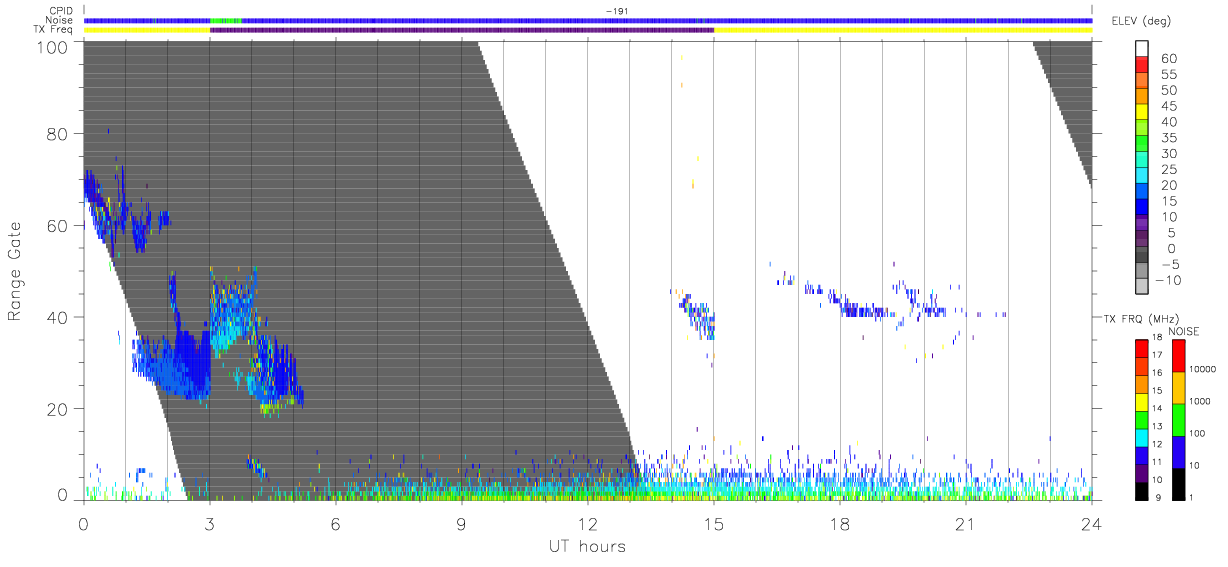Click the black 1–10 NOISE segment
1228x567 pixels.
1179,483
